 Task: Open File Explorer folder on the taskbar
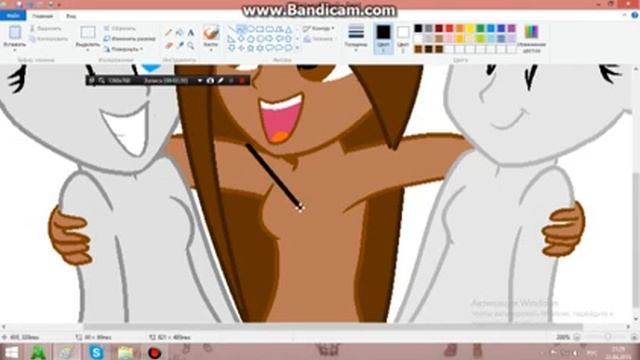pos(125,352)
